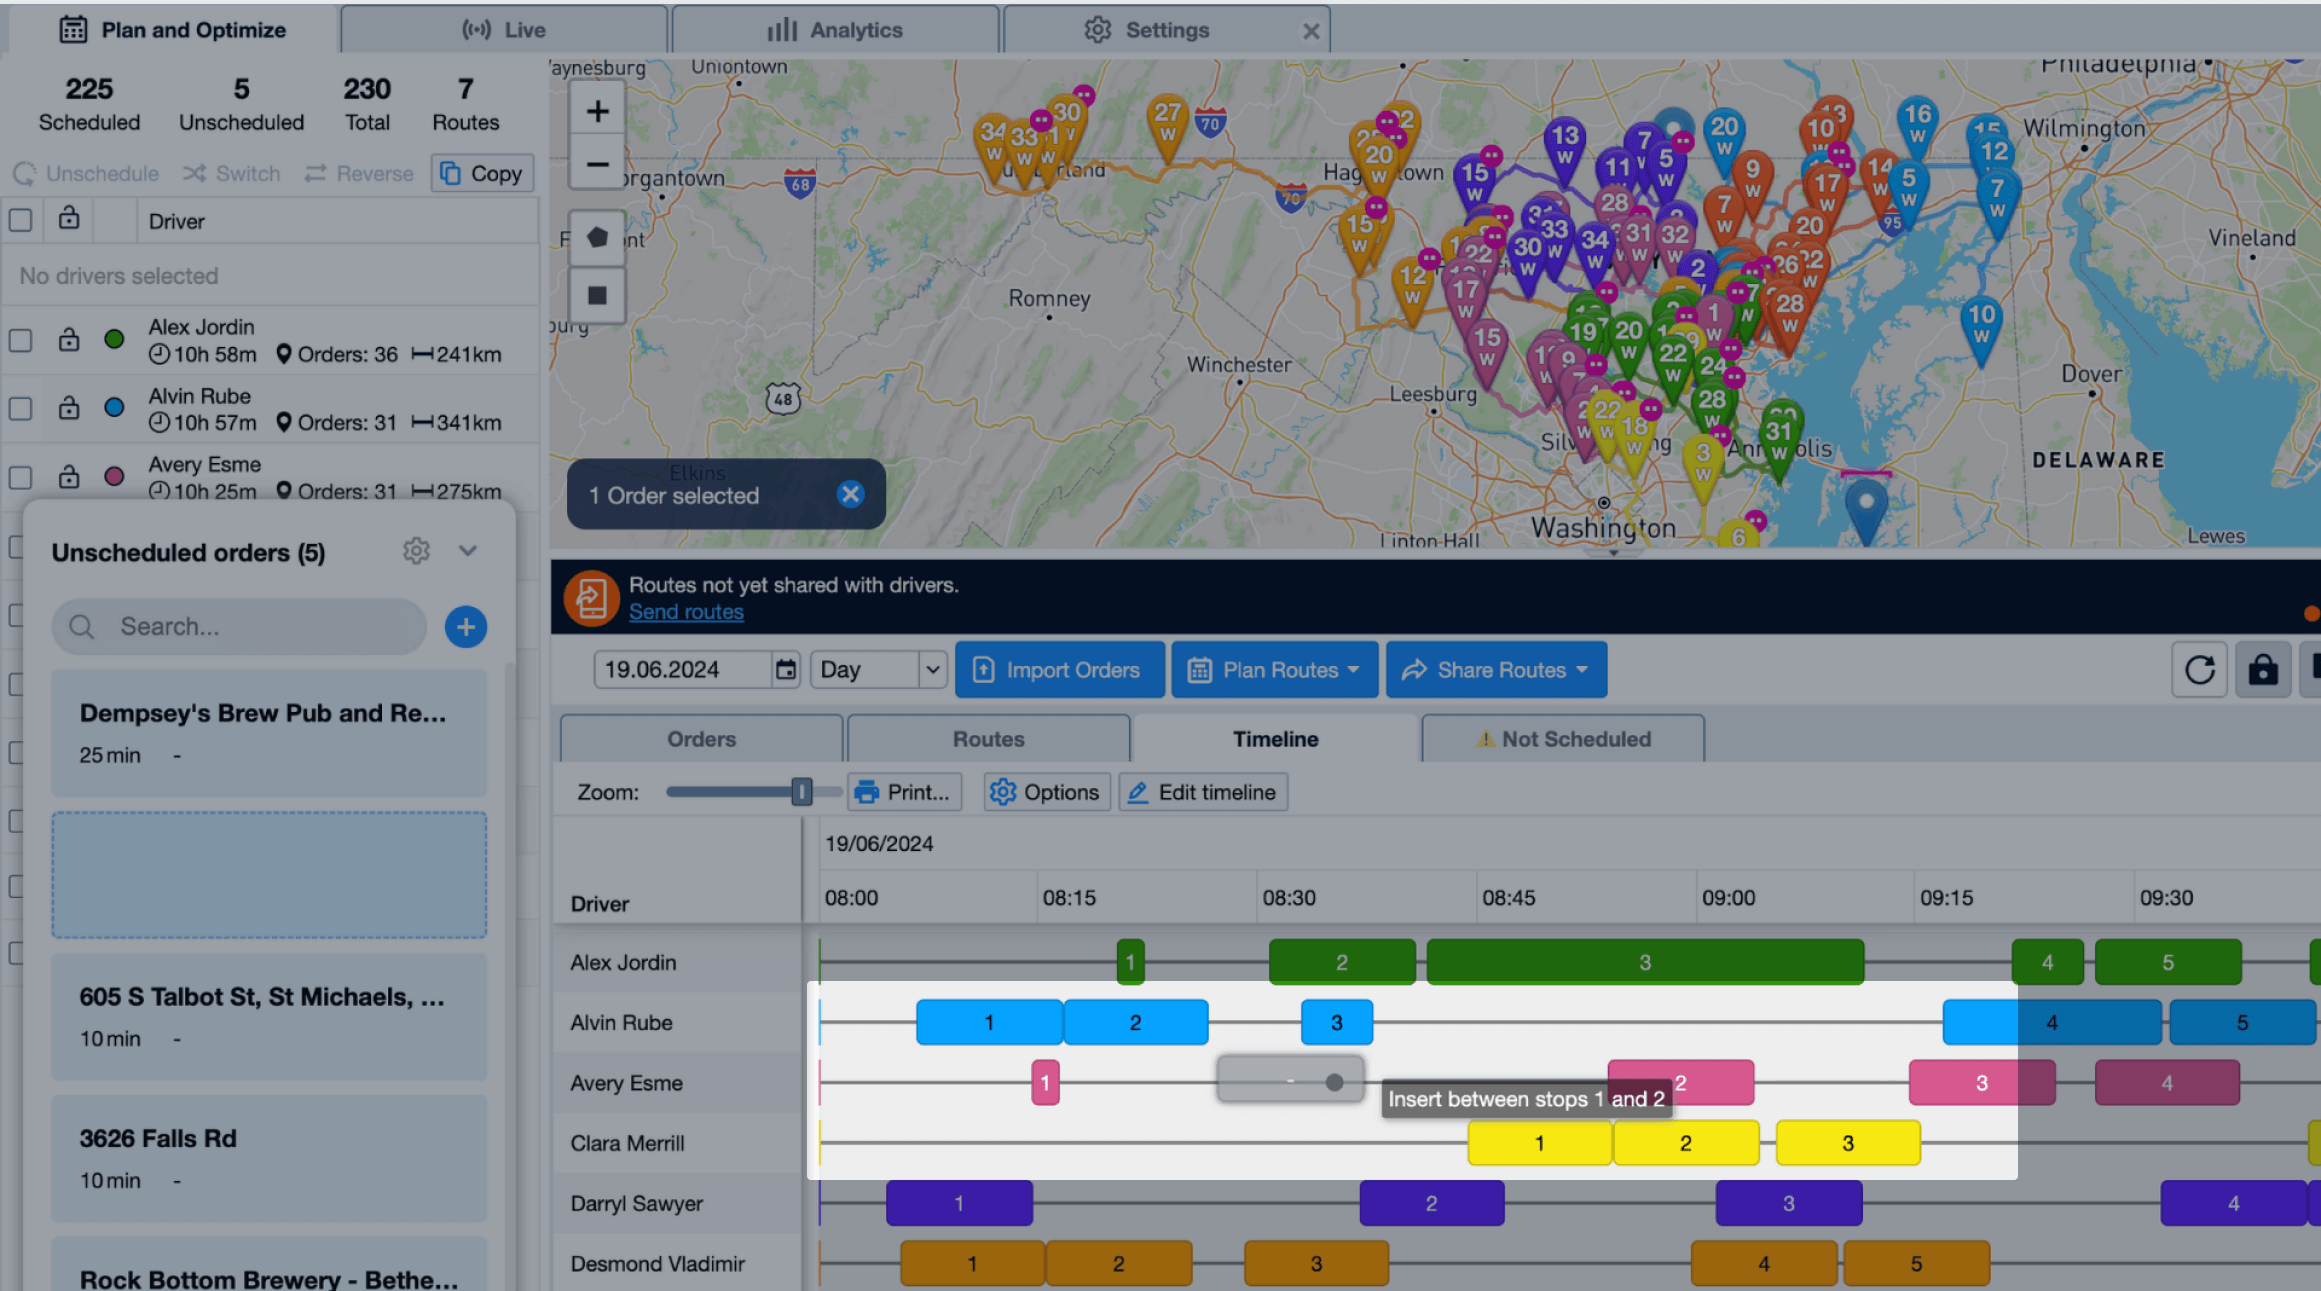Screen dimensions: 2321x1291
Task: Toggle the select-all drivers checkbox
Action: pos(21,219)
